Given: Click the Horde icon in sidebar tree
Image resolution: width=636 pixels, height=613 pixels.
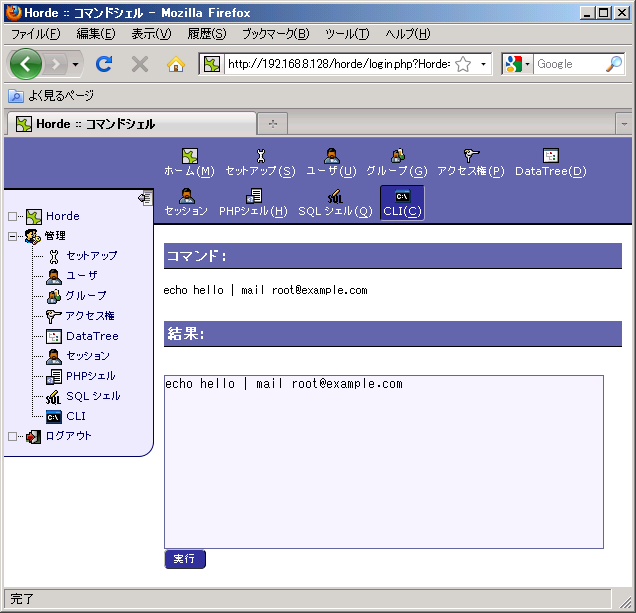Looking at the screenshot, I should [34, 217].
